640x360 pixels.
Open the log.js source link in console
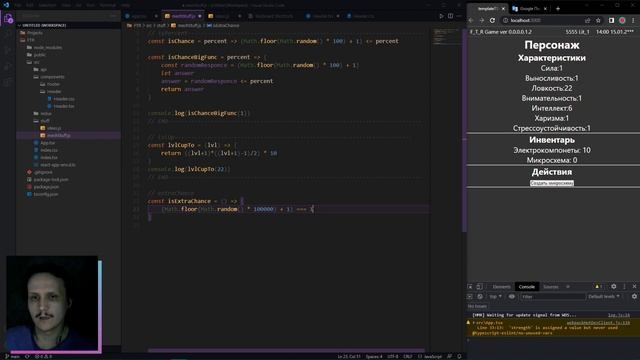(x=619, y=315)
